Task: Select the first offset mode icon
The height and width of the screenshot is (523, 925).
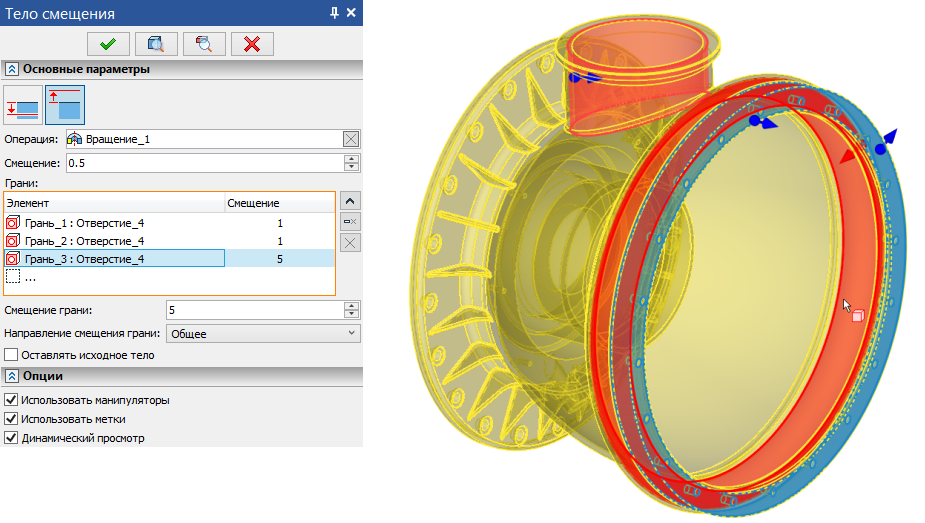Action: (x=23, y=105)
